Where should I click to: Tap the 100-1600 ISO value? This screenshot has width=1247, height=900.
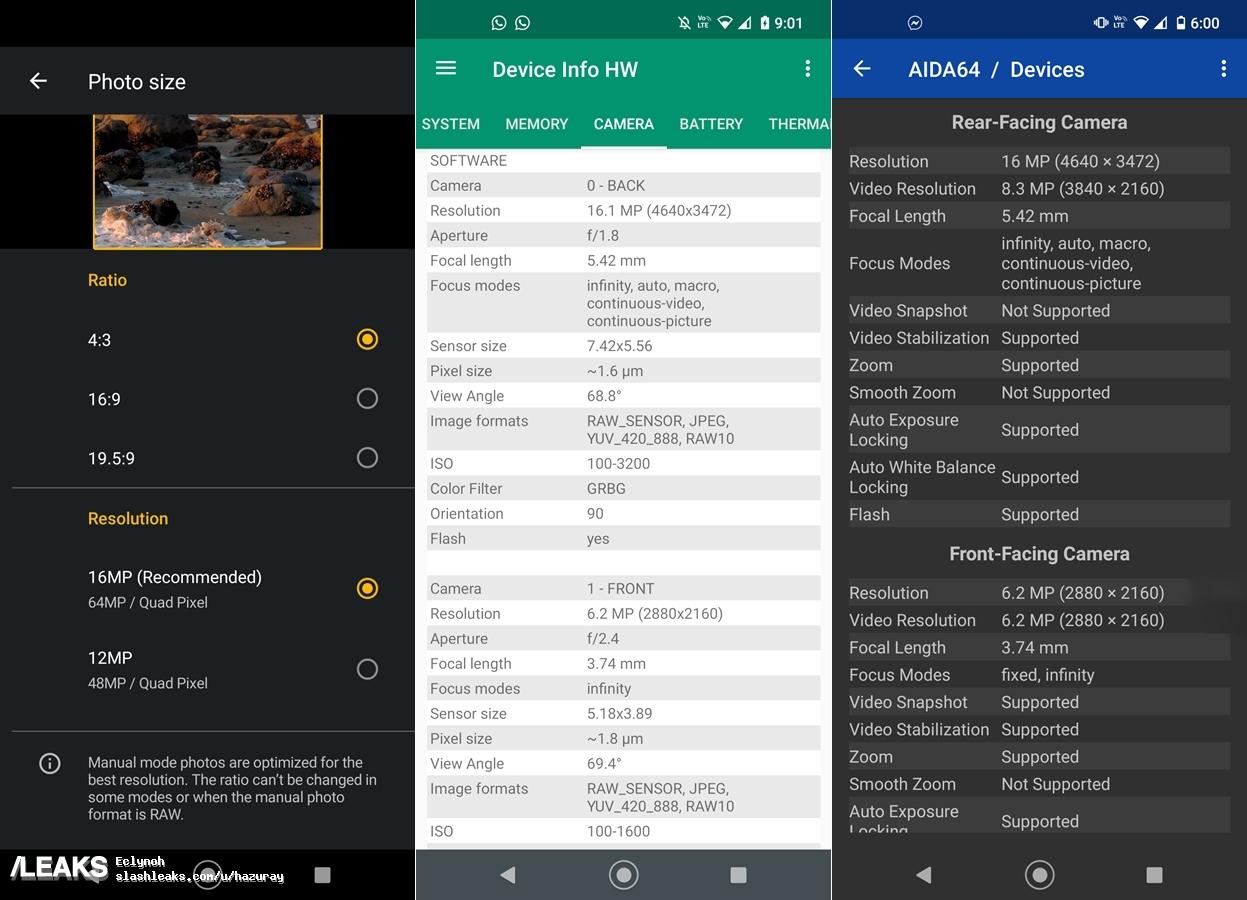618,832
